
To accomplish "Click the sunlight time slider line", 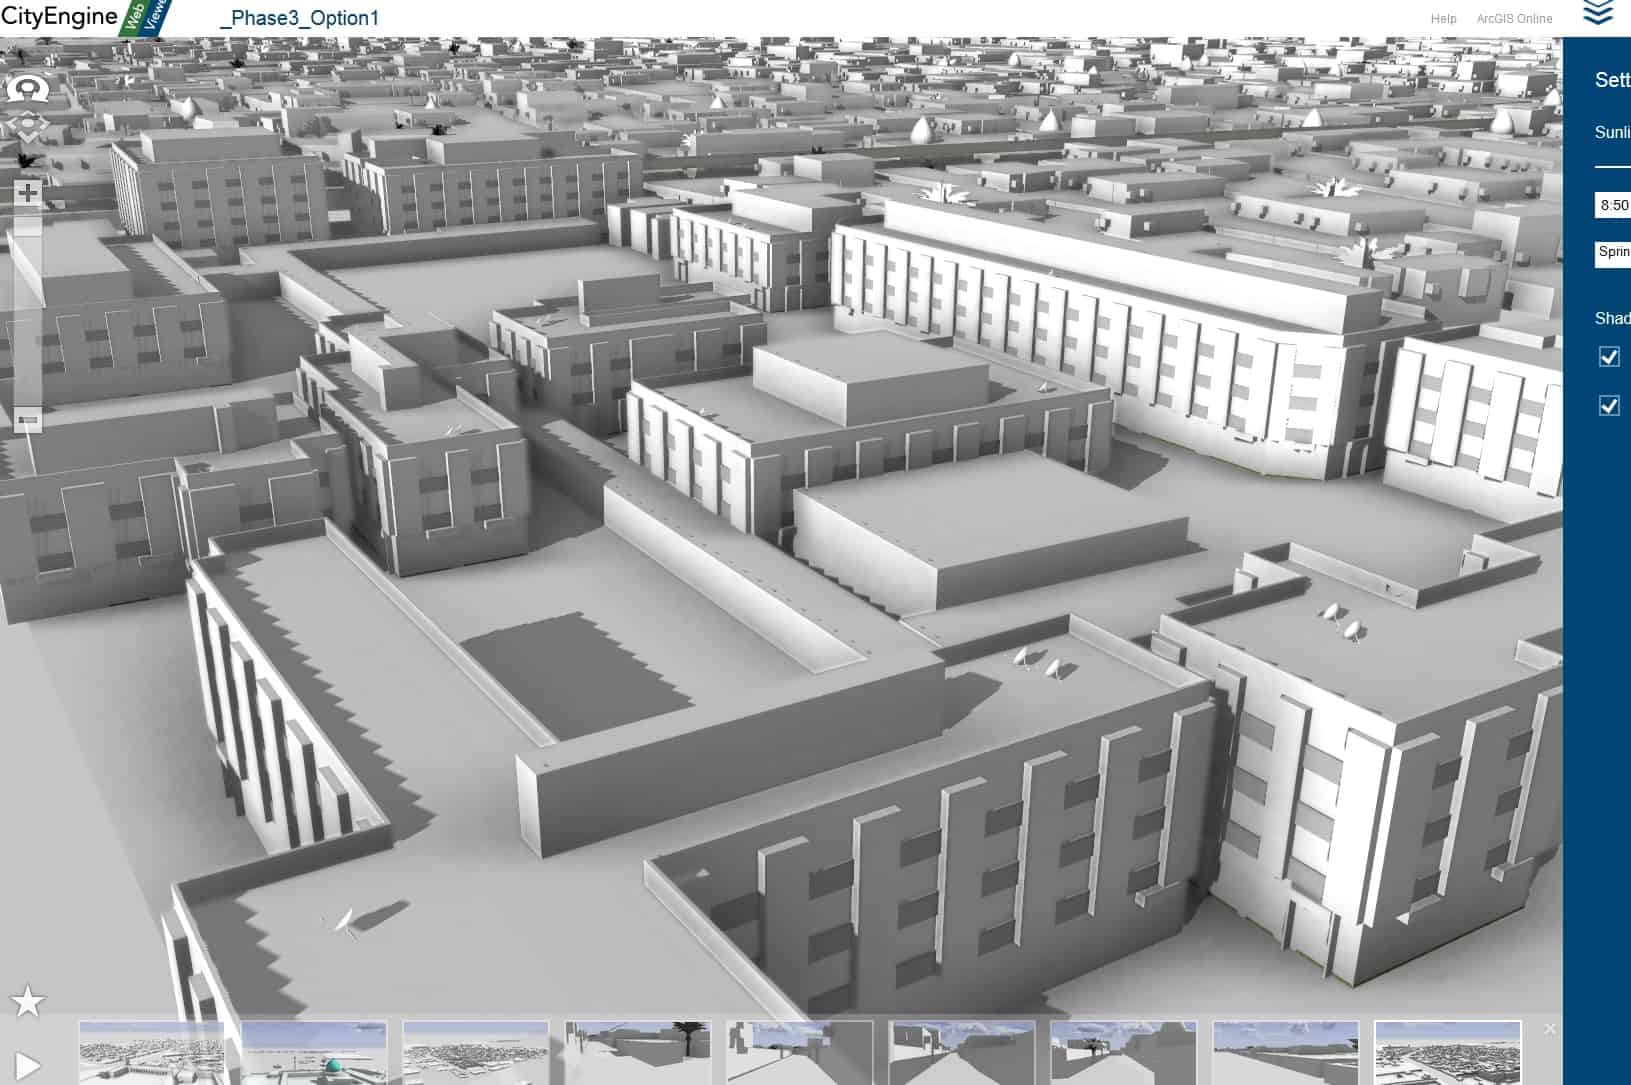I will tap(1612, 166).
